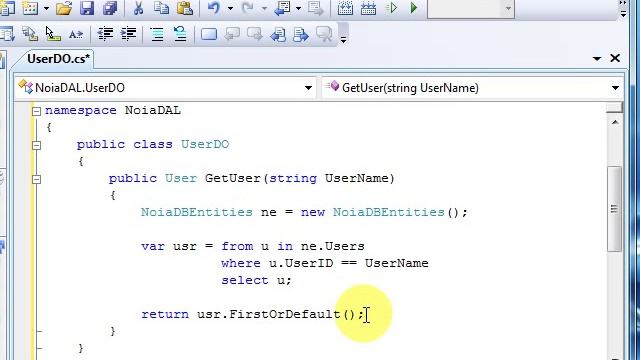Collapse the public class UserDO region
640x360 pixels.
pyautogui.click(x=36, y=145)
